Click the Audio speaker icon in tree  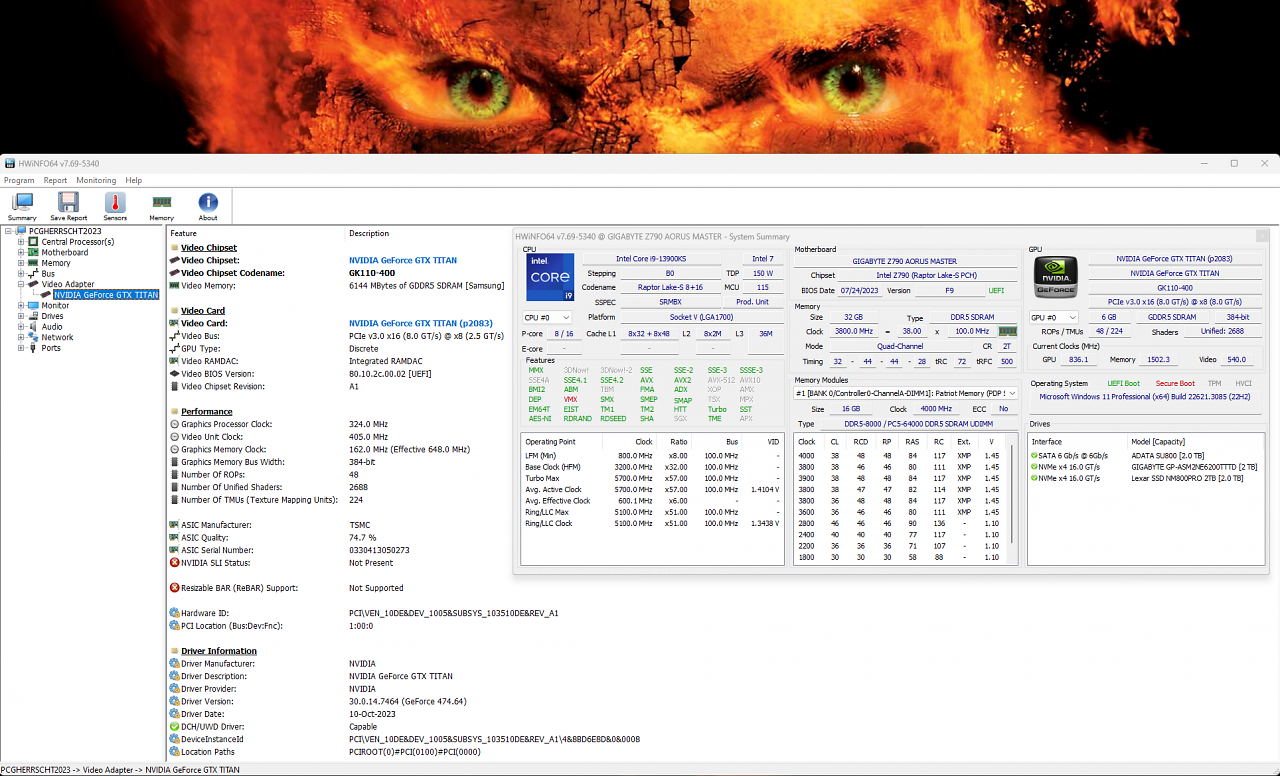pos(34,326)
